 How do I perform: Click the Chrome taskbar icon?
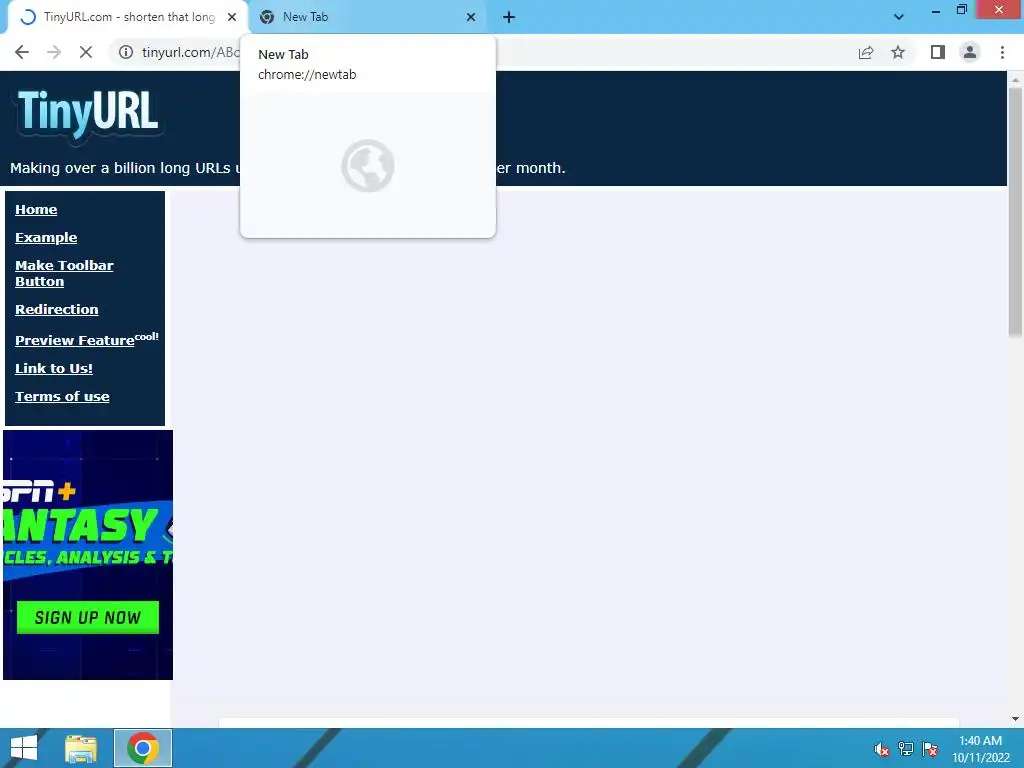pos(142,748)
